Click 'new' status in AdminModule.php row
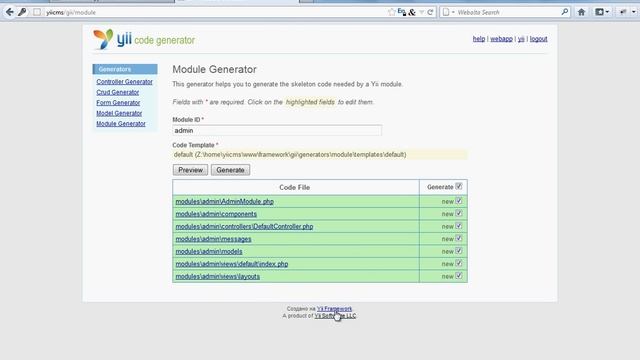This screenshot has height=360, width=640. (x=447, y=202)
